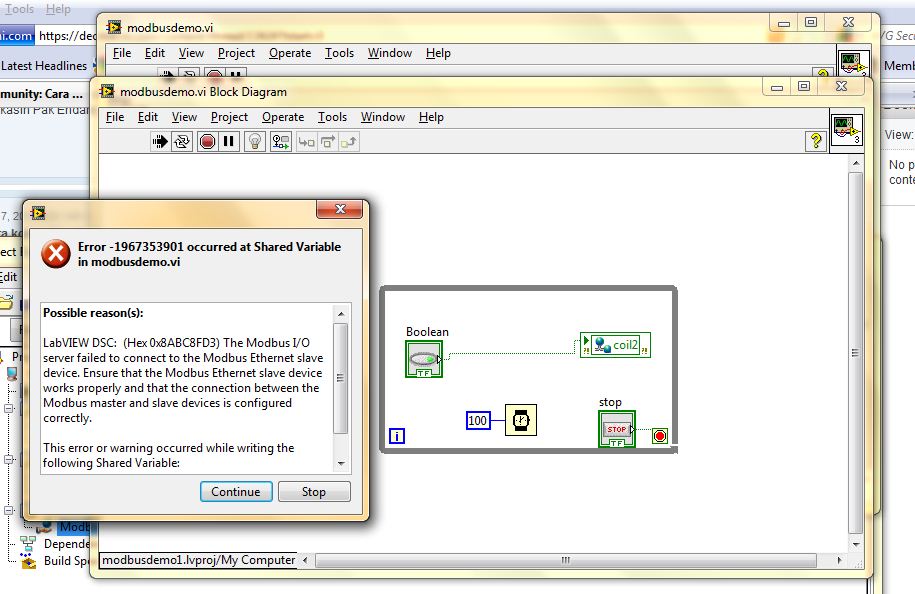915x594 pixels.
Task: Open the Tools menu in Block Diagram window
Action: [332, 117]
